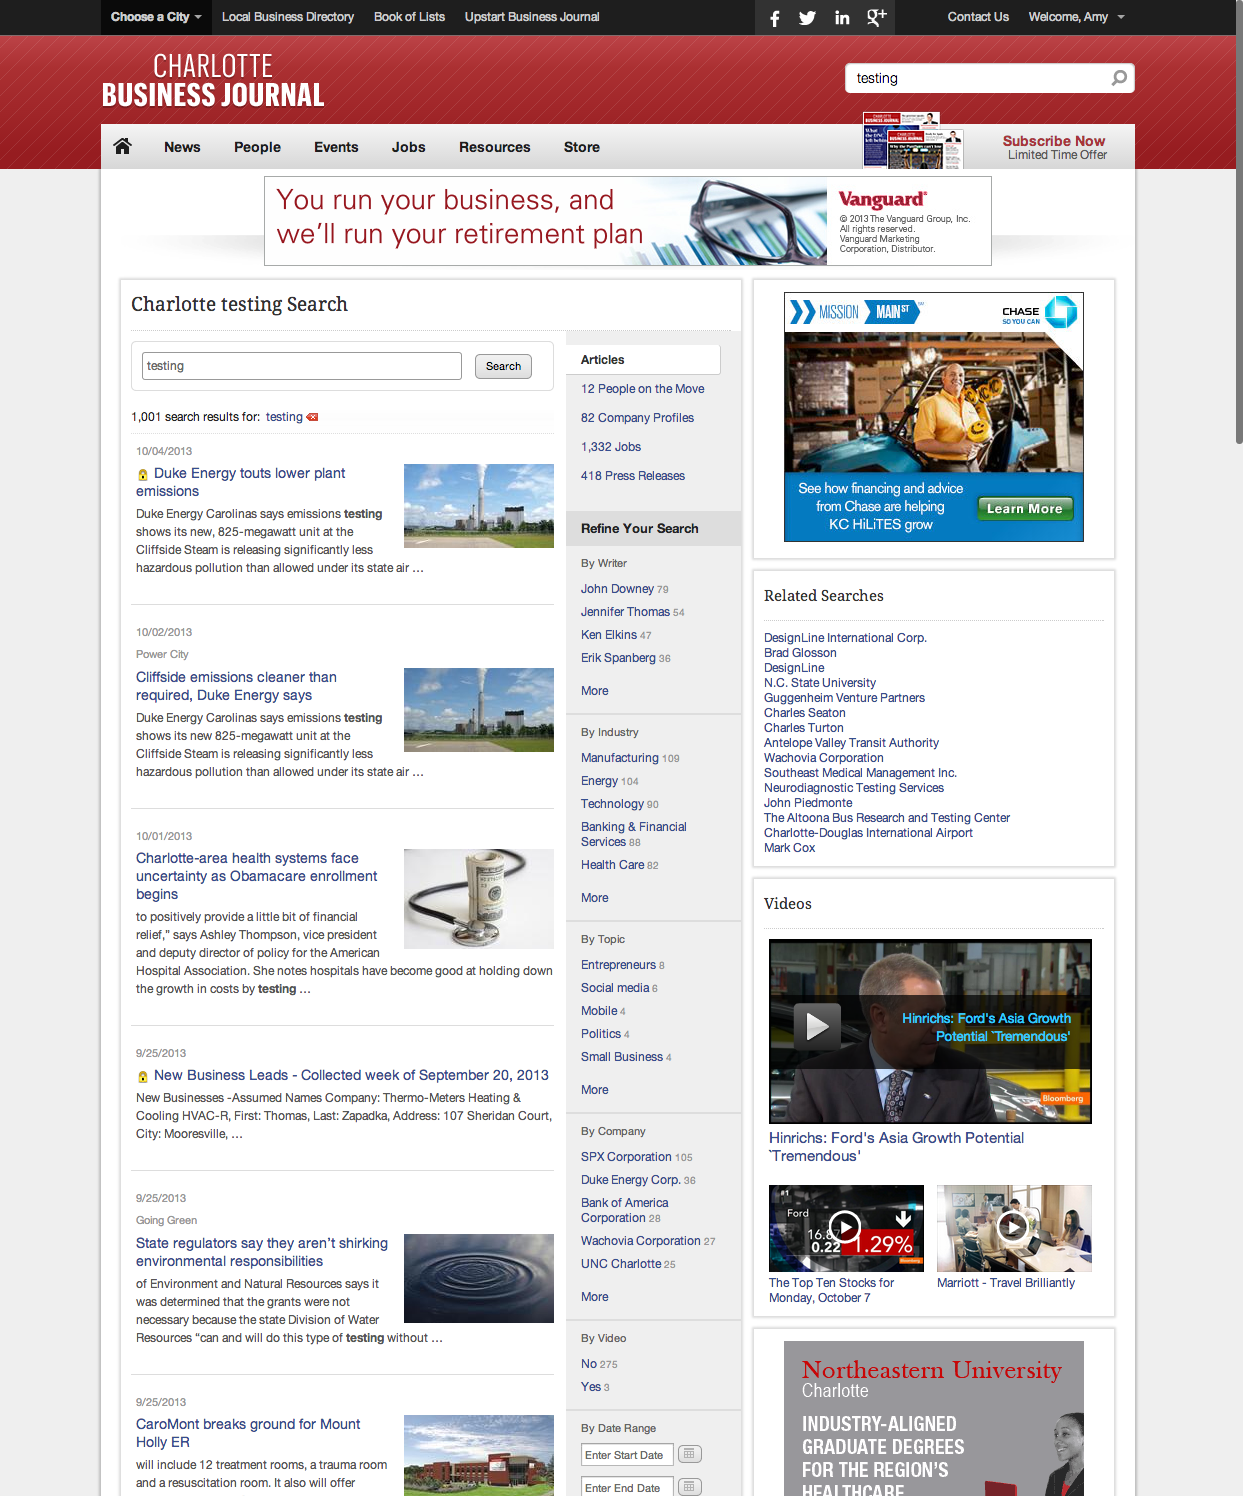Open the News menu item
Screen dimensions: 1243x1496
click(x=182, y=147)
